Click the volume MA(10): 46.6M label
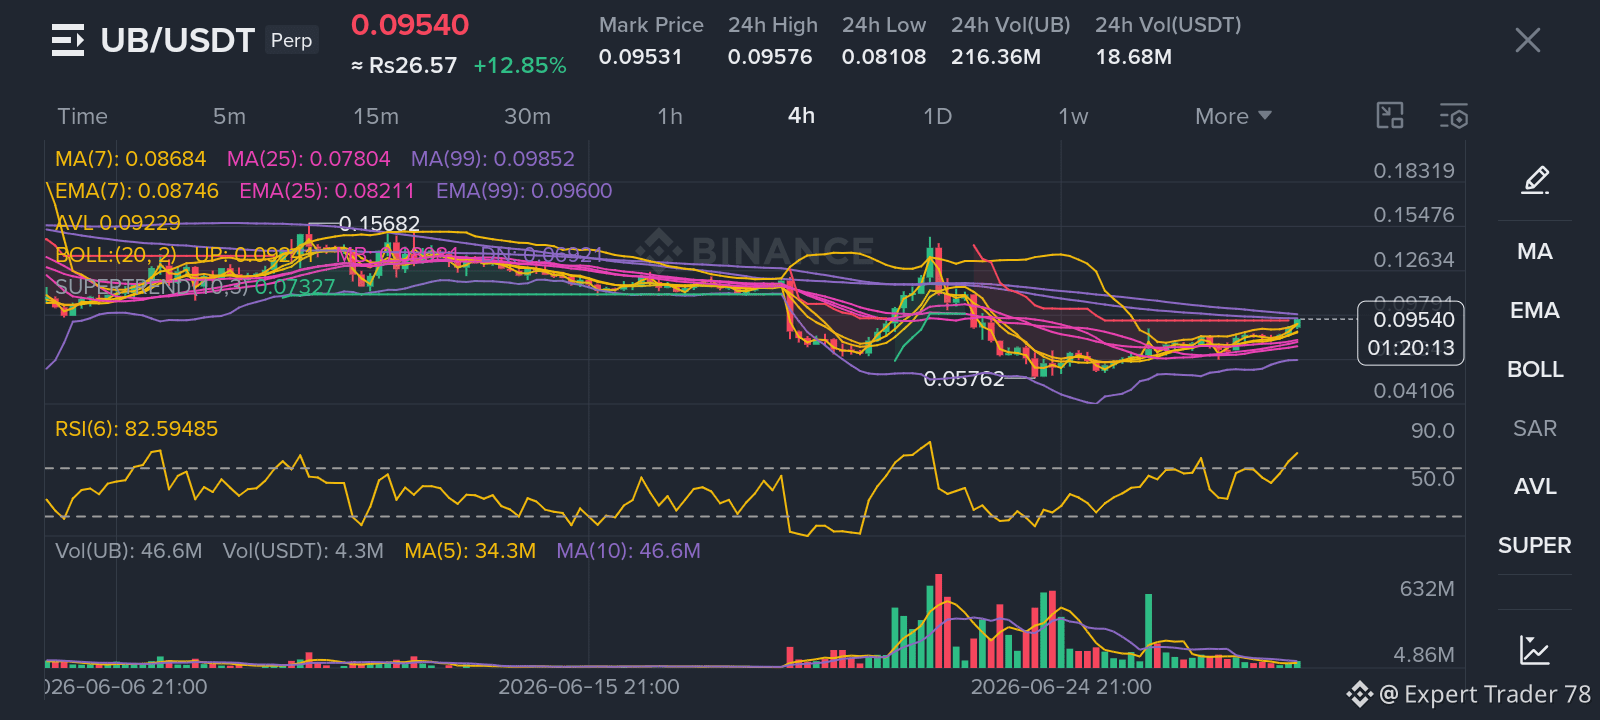 pyautogui.click(x=628, y=551)
